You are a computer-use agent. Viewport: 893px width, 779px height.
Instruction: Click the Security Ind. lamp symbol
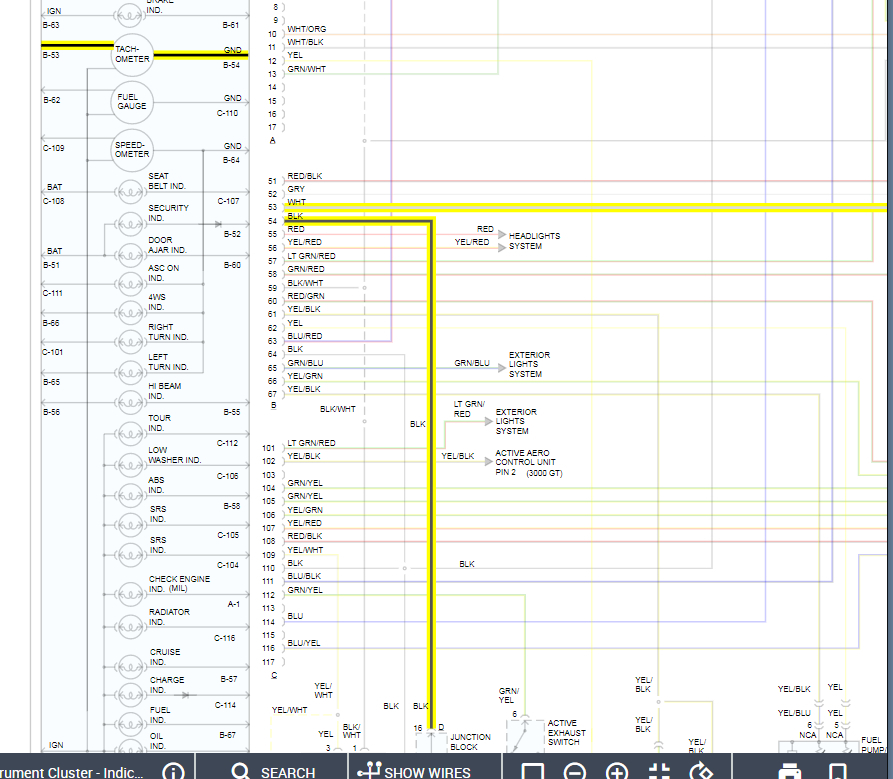[x=129, y=224]
